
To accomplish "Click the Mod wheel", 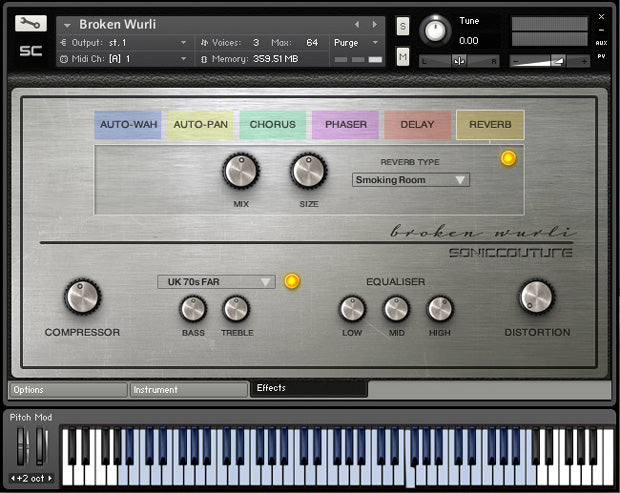I will pos(41,446).
